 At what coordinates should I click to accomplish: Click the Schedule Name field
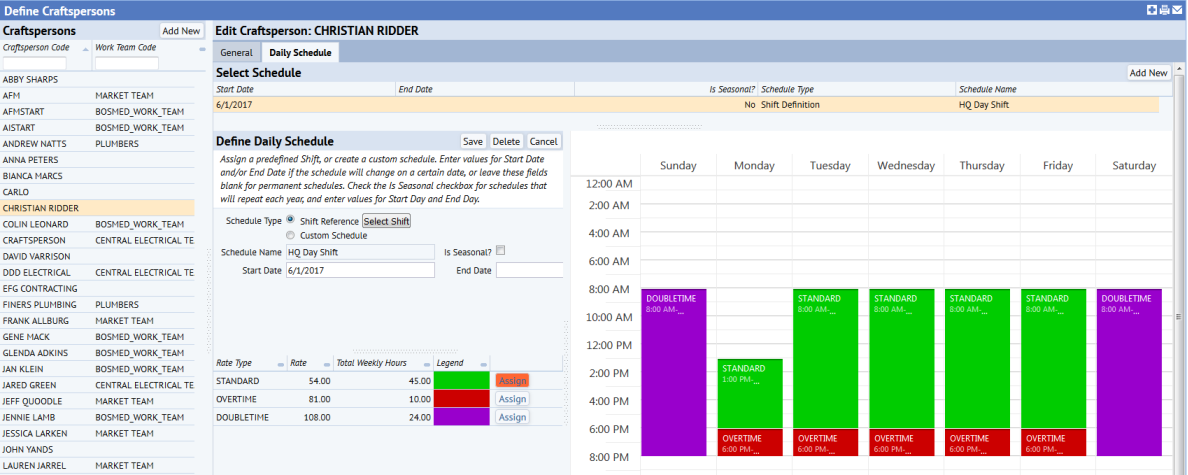tap(360, 252)
